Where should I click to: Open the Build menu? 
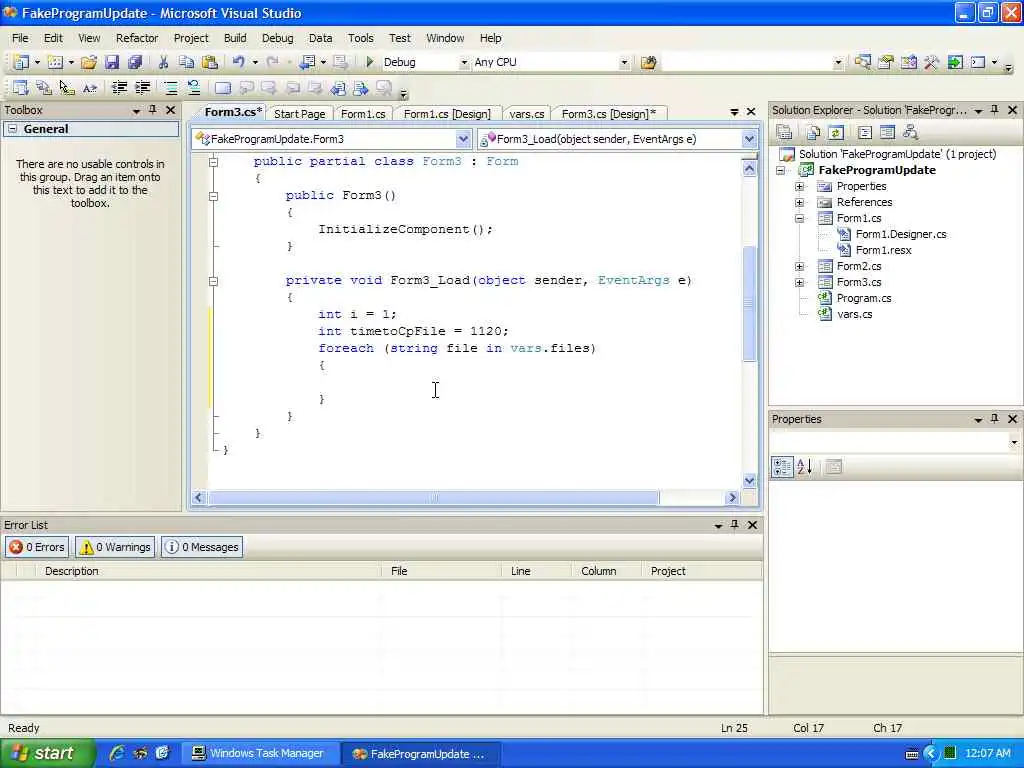pyautogui.click(x=235, y=38)
